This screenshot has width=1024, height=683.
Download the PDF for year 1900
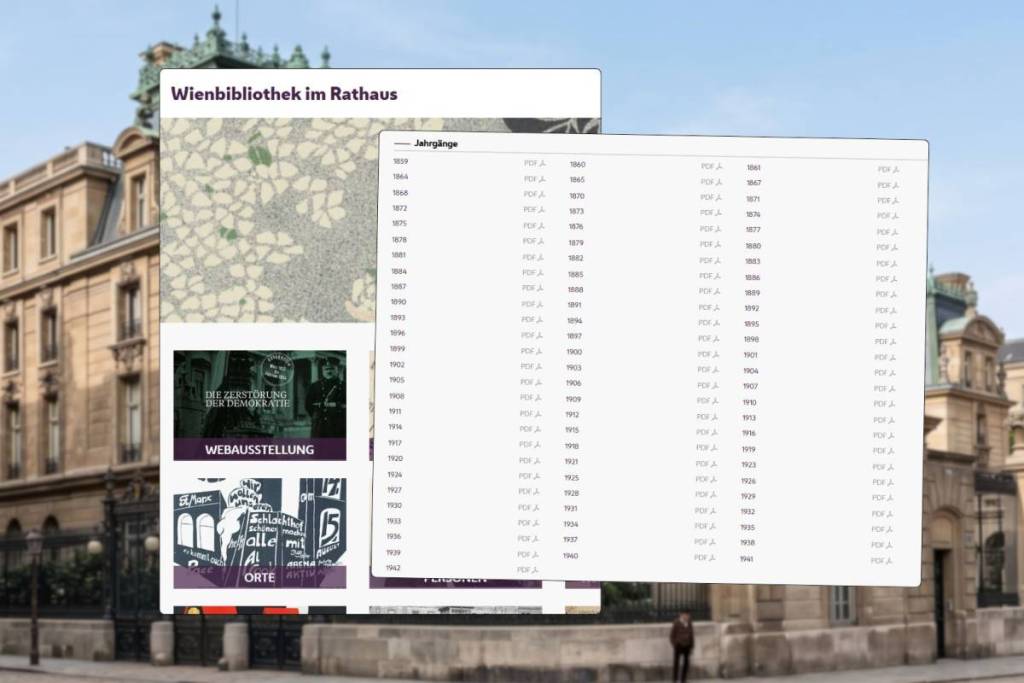pos(709,354)
